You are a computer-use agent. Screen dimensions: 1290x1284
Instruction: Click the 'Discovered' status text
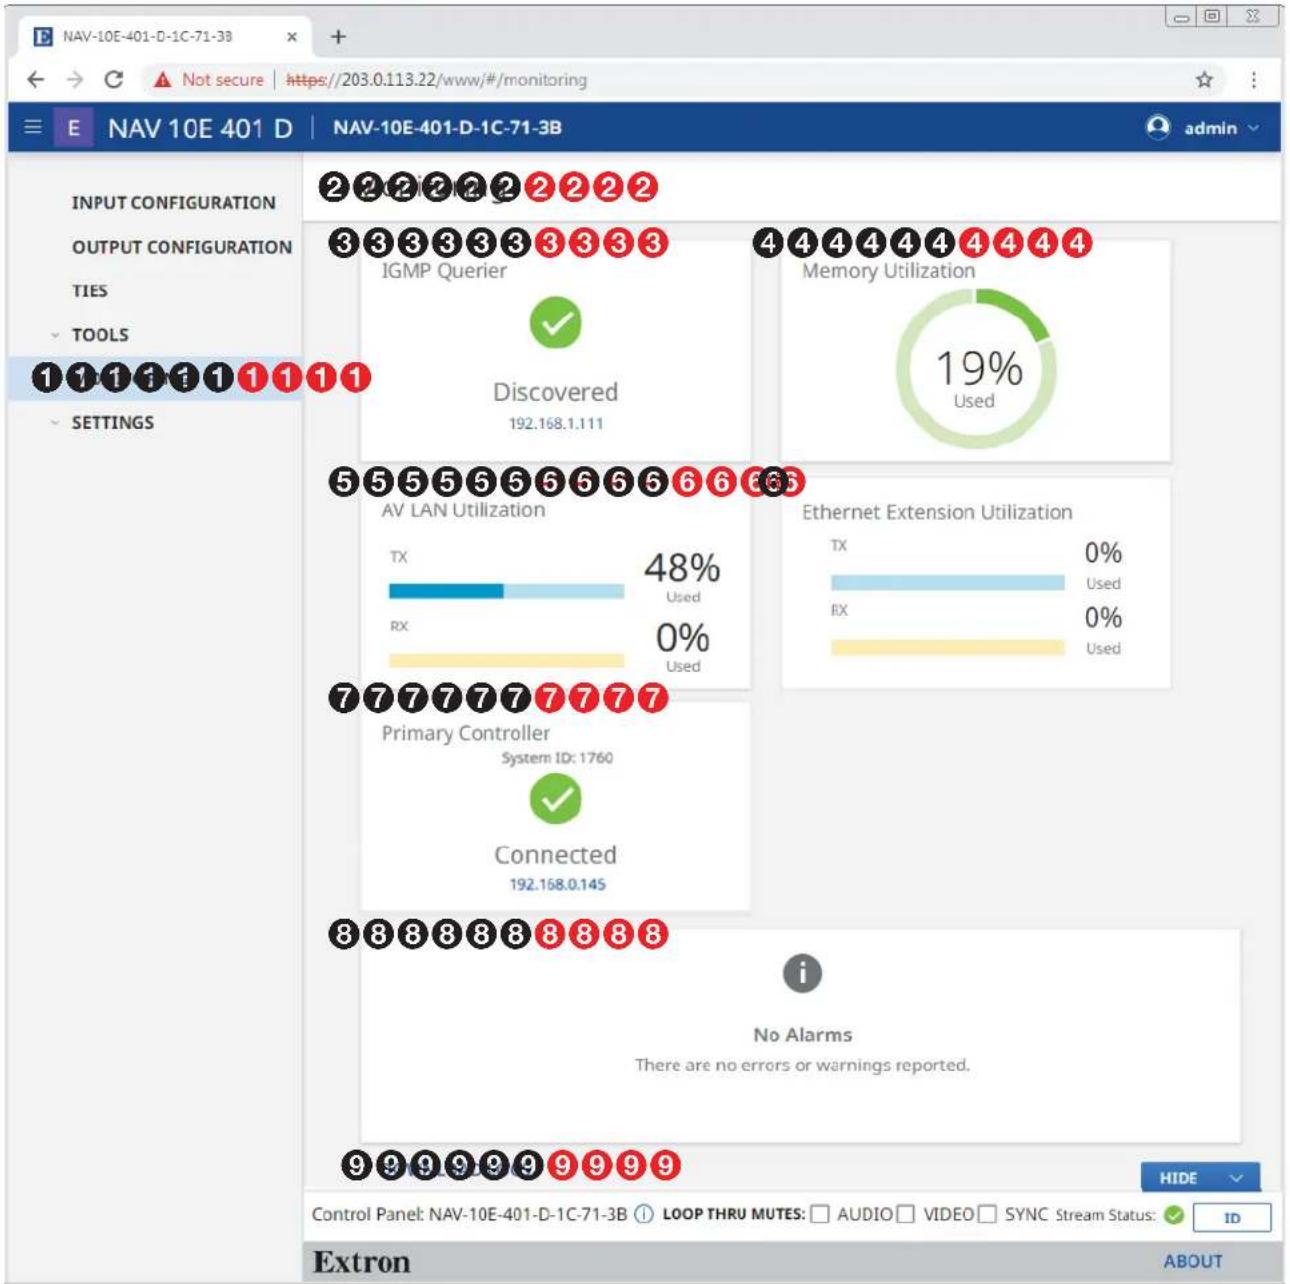pos(555,392)
